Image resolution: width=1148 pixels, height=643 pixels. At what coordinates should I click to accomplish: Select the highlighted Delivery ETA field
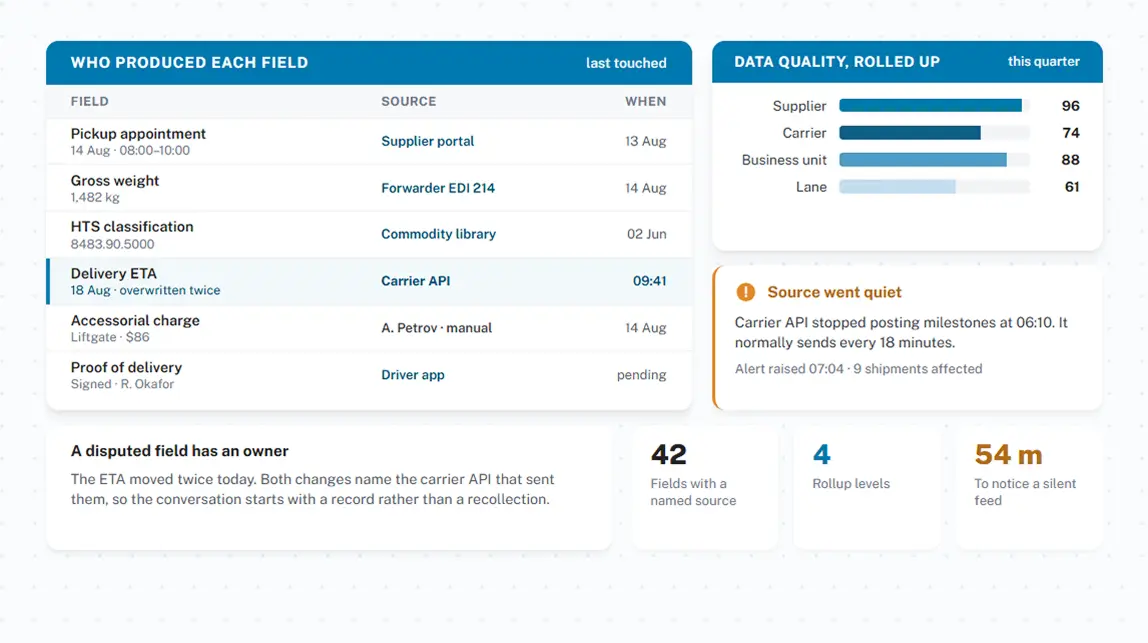pos(369,281)
